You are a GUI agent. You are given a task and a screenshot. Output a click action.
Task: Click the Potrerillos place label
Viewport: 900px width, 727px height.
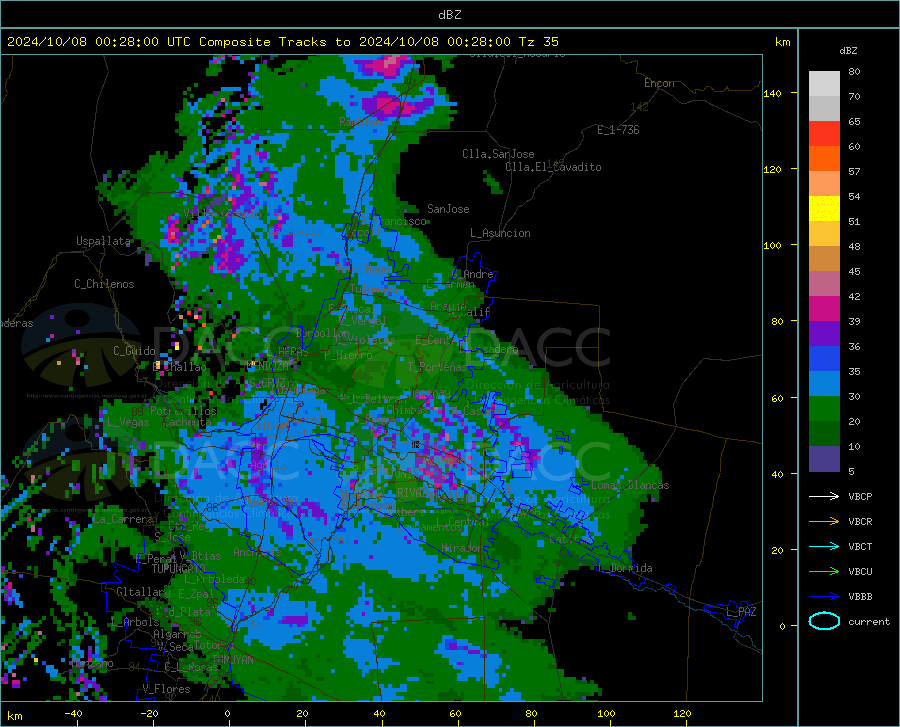pos(183,411)
